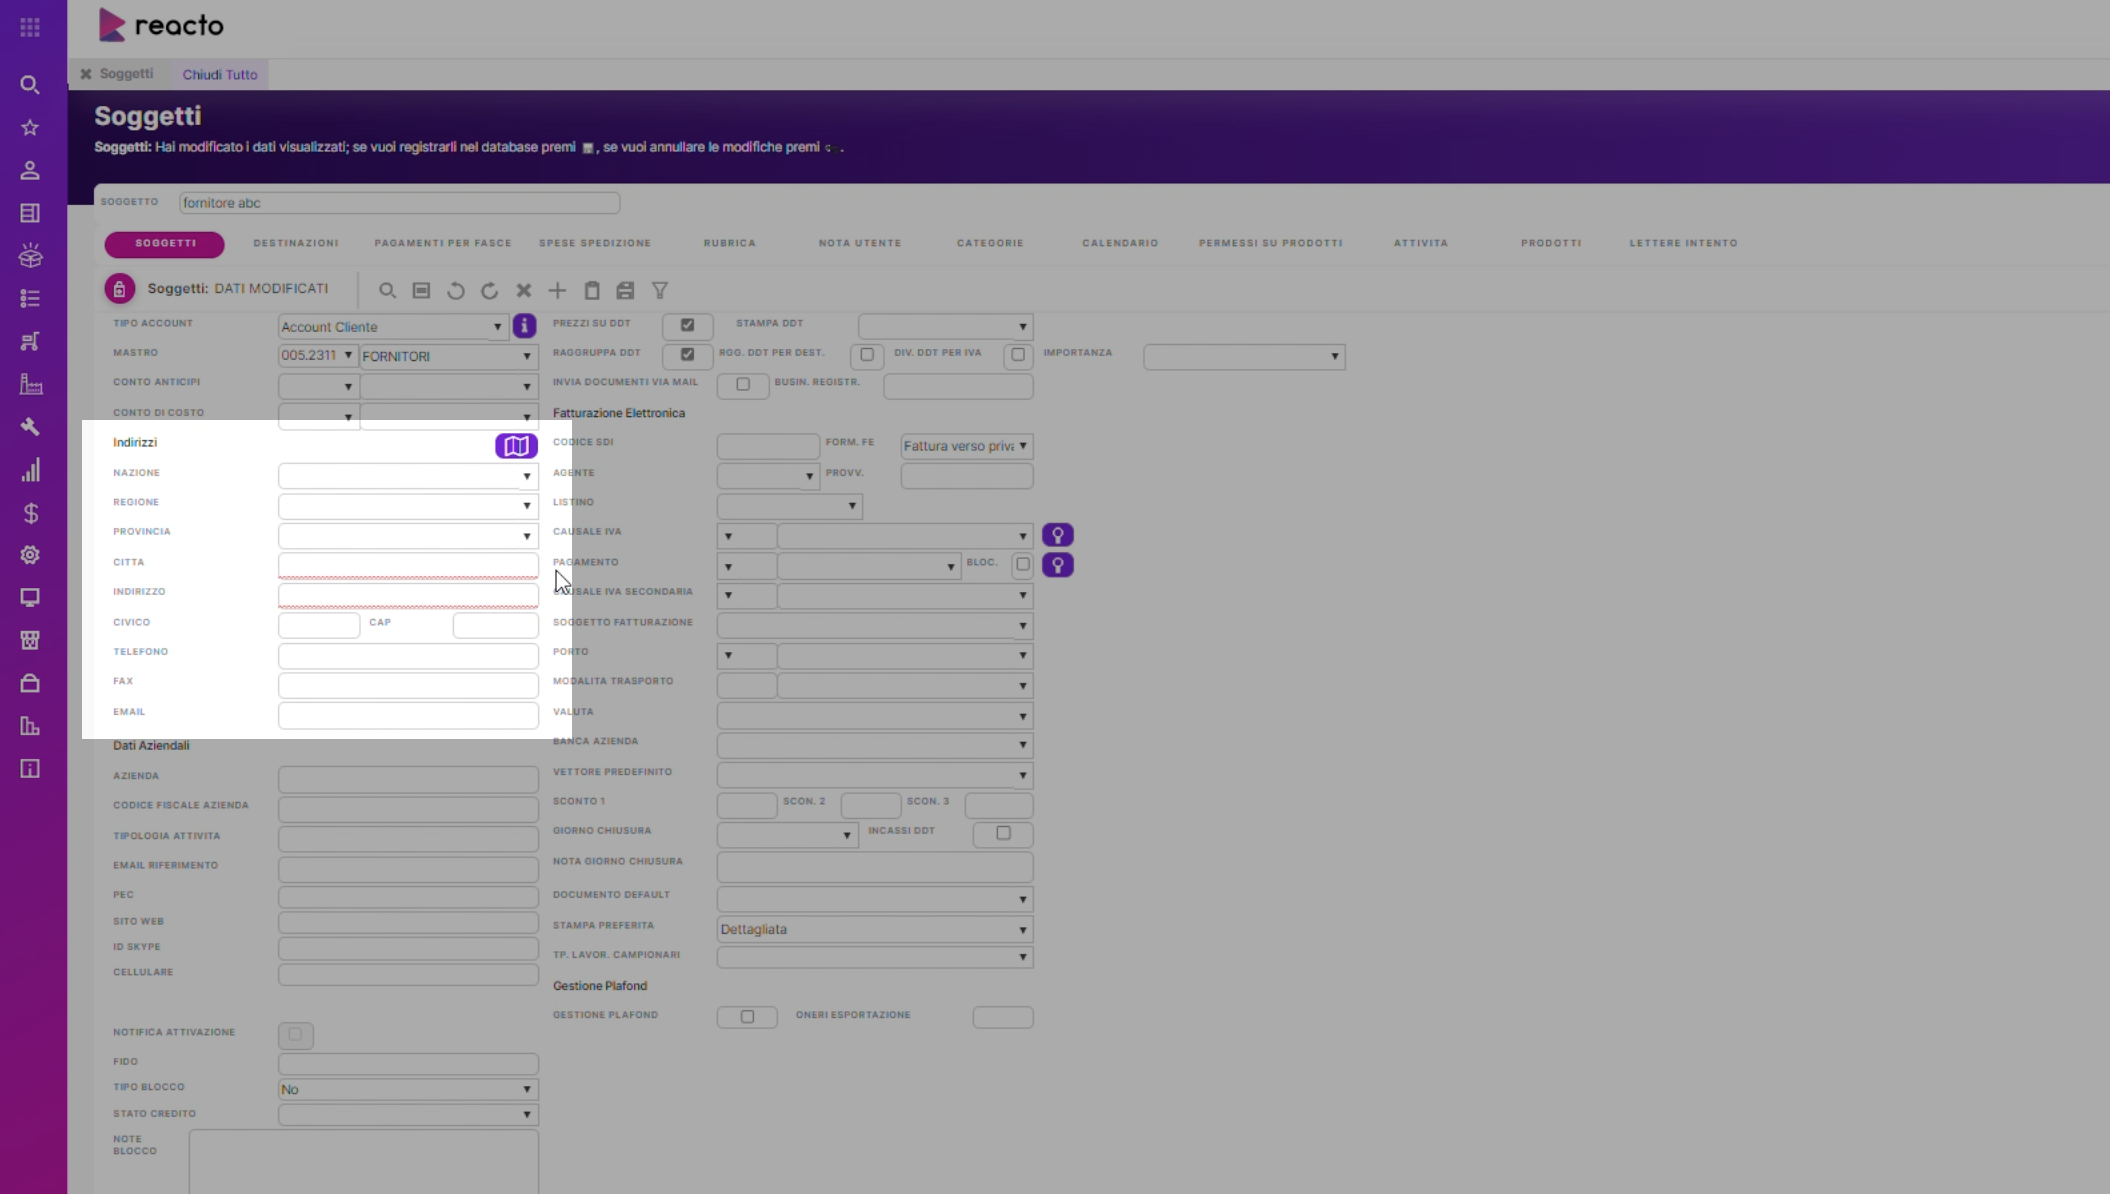Click the lightbulb icon beside Causale IVA
The height and width of the screenshot is (1194, 2110).
[x=1057, y=535]
